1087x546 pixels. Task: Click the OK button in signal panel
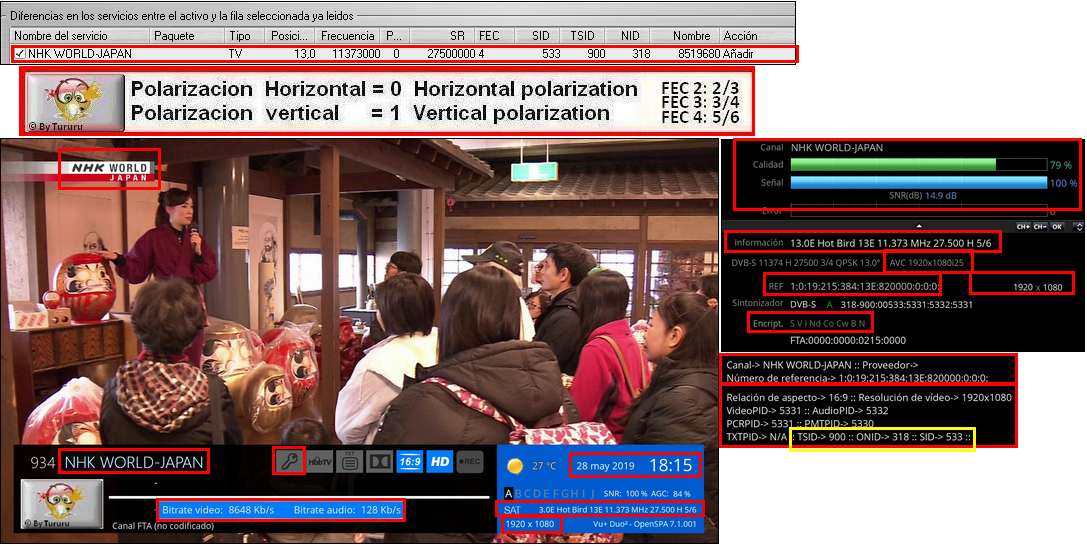1056,227
